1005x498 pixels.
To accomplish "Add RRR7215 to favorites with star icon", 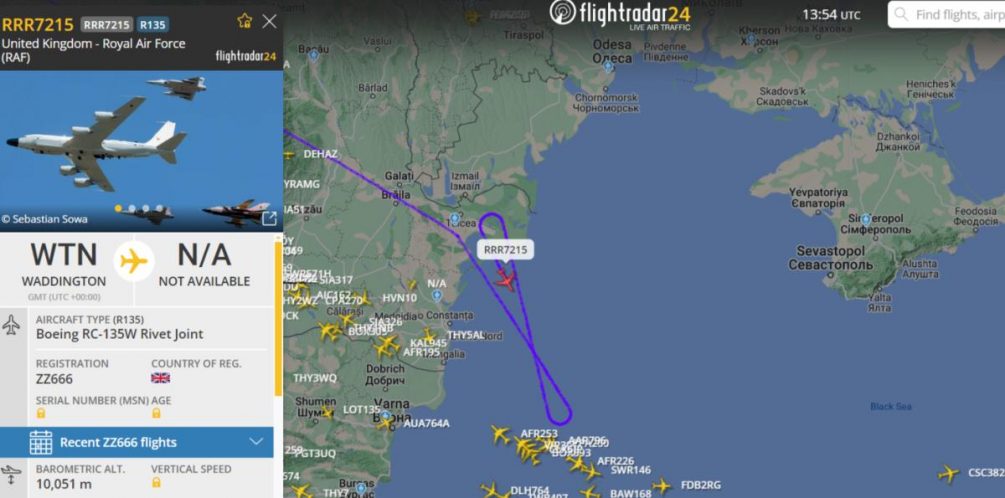I will coord(245,21).
